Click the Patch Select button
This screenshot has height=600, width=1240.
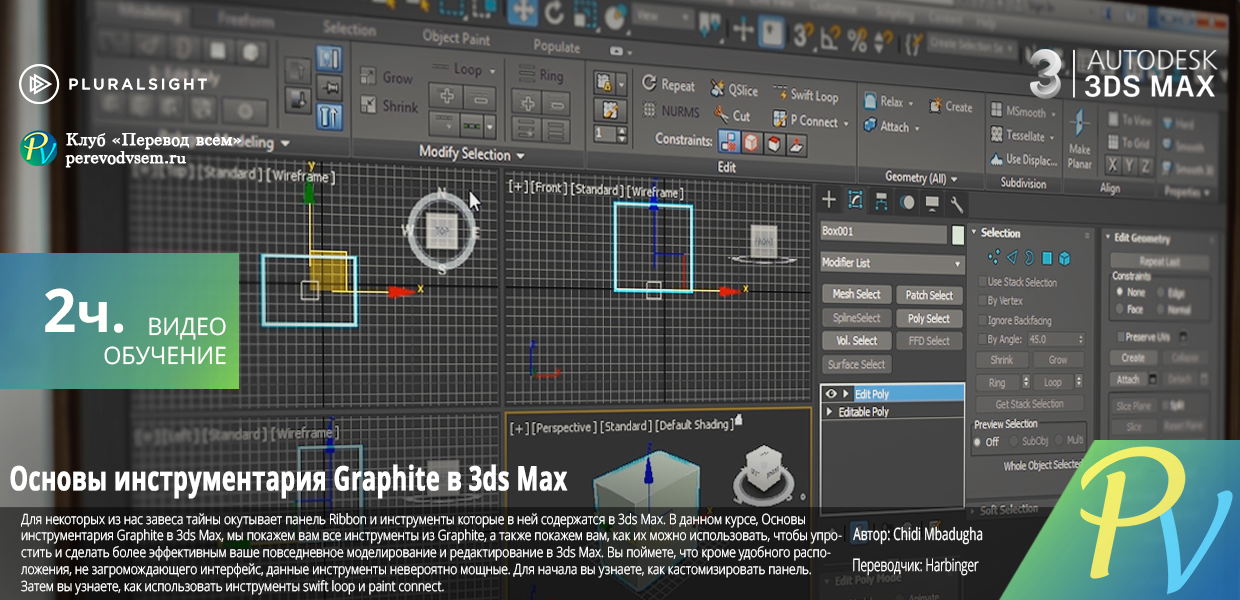click(929, 295)
